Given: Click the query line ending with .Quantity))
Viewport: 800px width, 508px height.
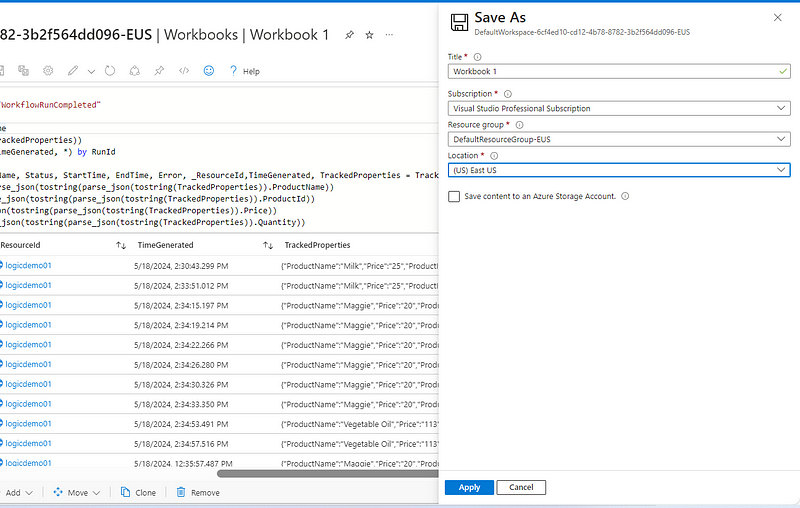Looking at the screenshot, I should click(153, 222).
